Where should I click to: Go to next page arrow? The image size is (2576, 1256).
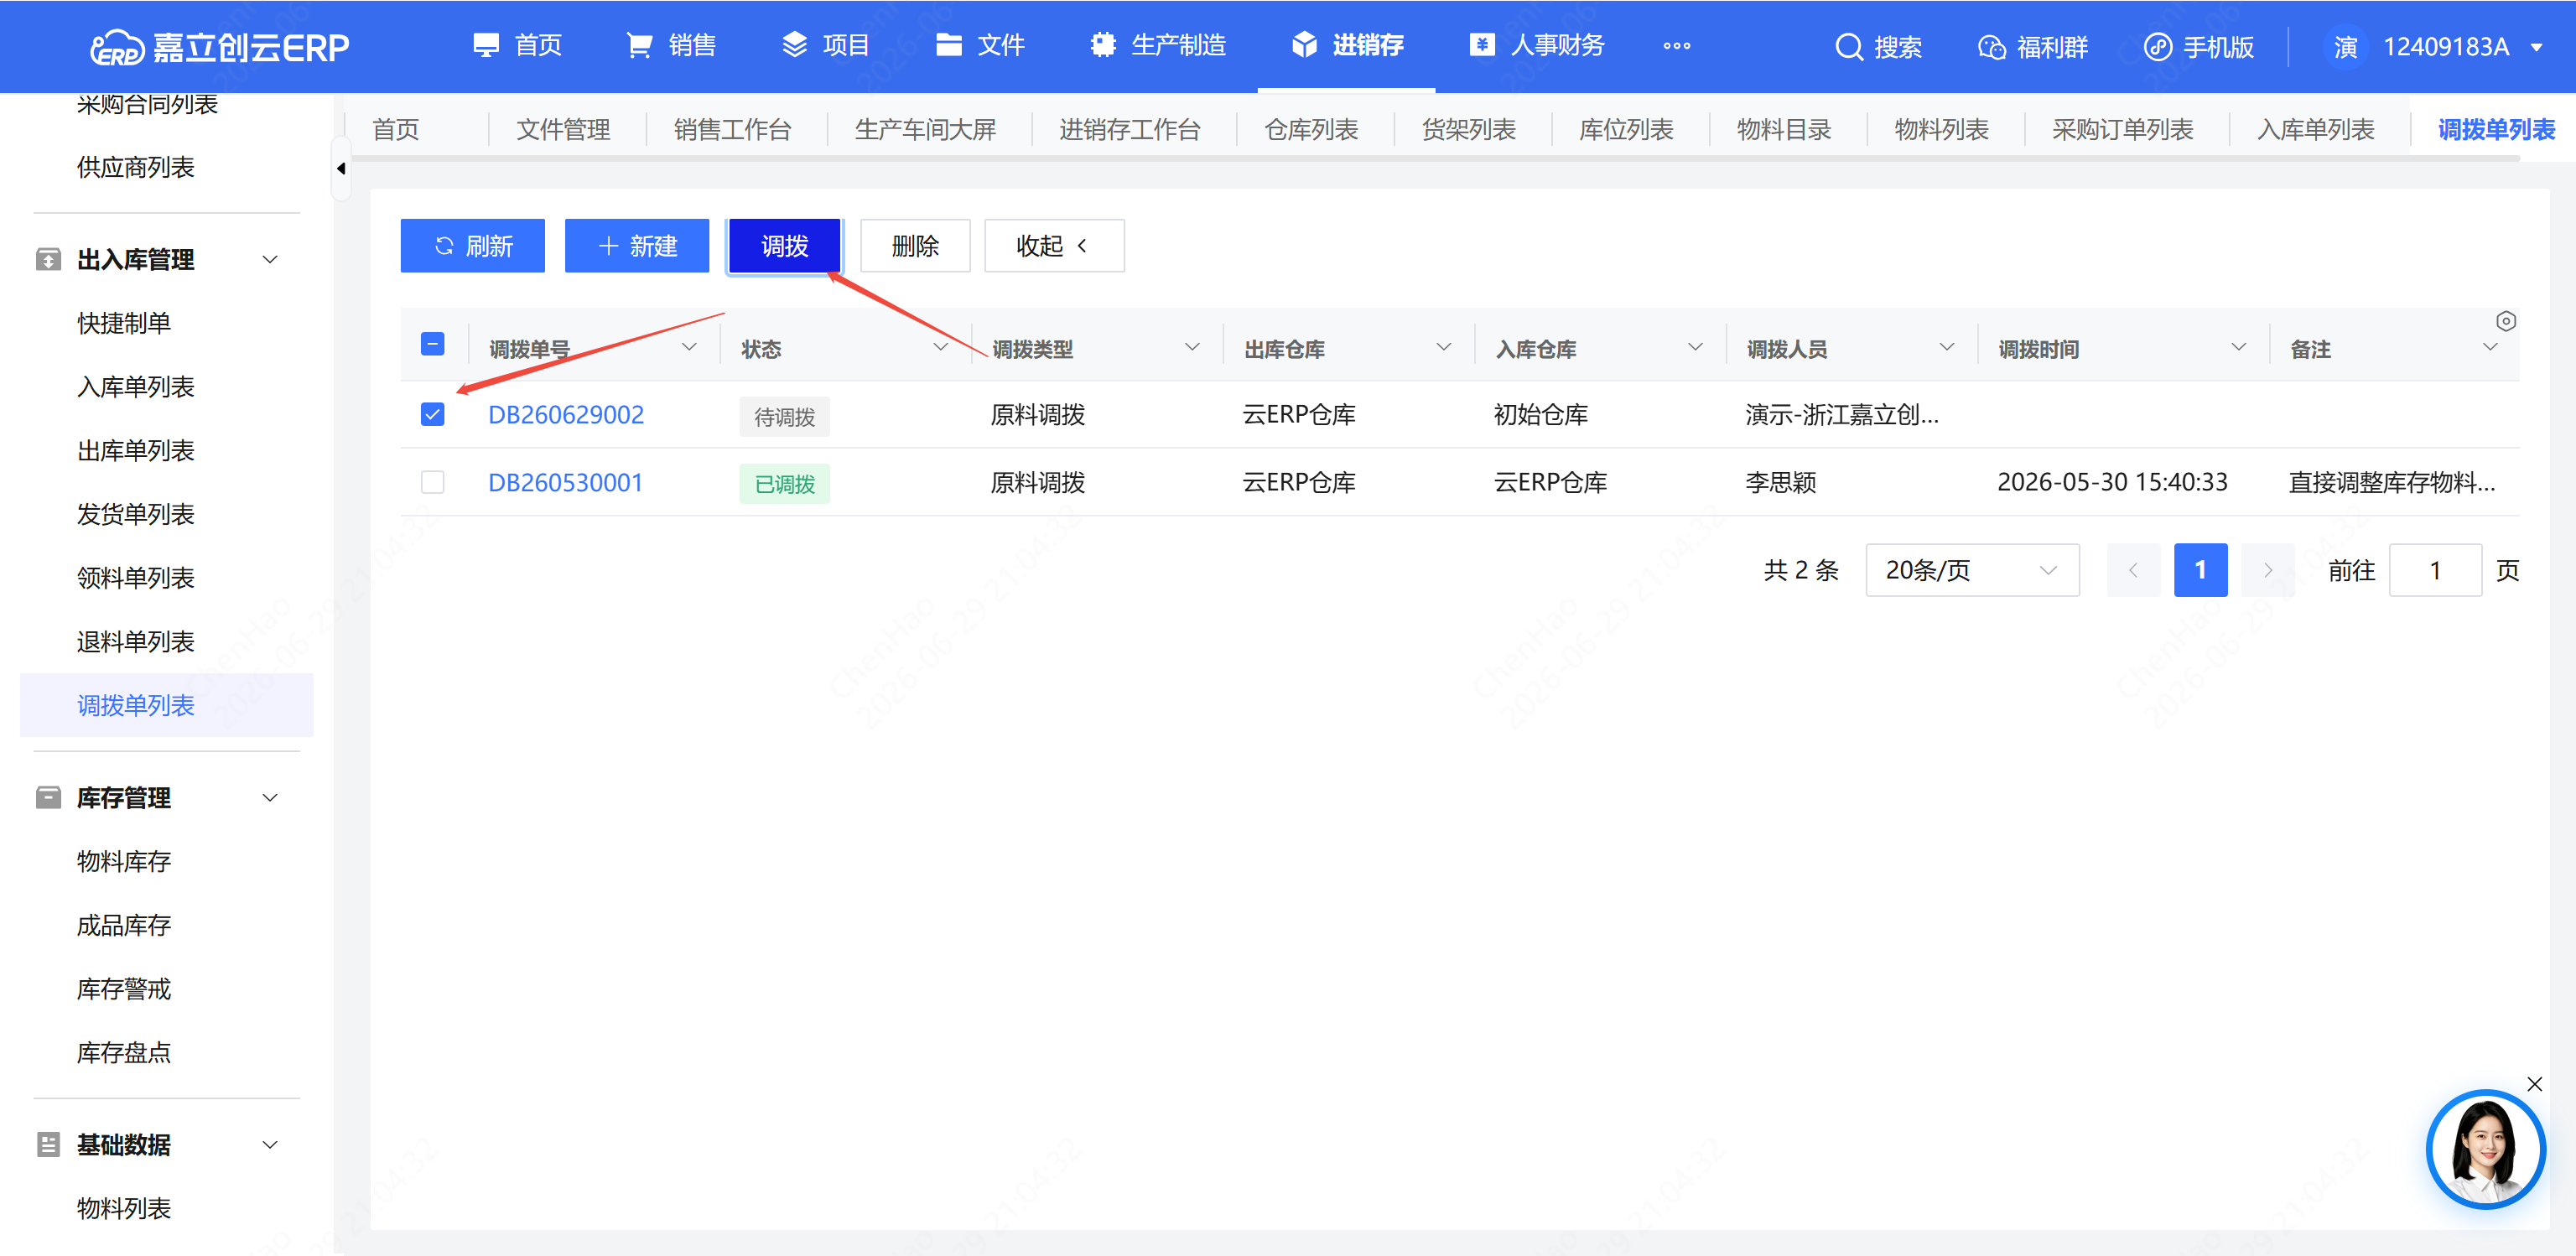[x=2267, y=570]
